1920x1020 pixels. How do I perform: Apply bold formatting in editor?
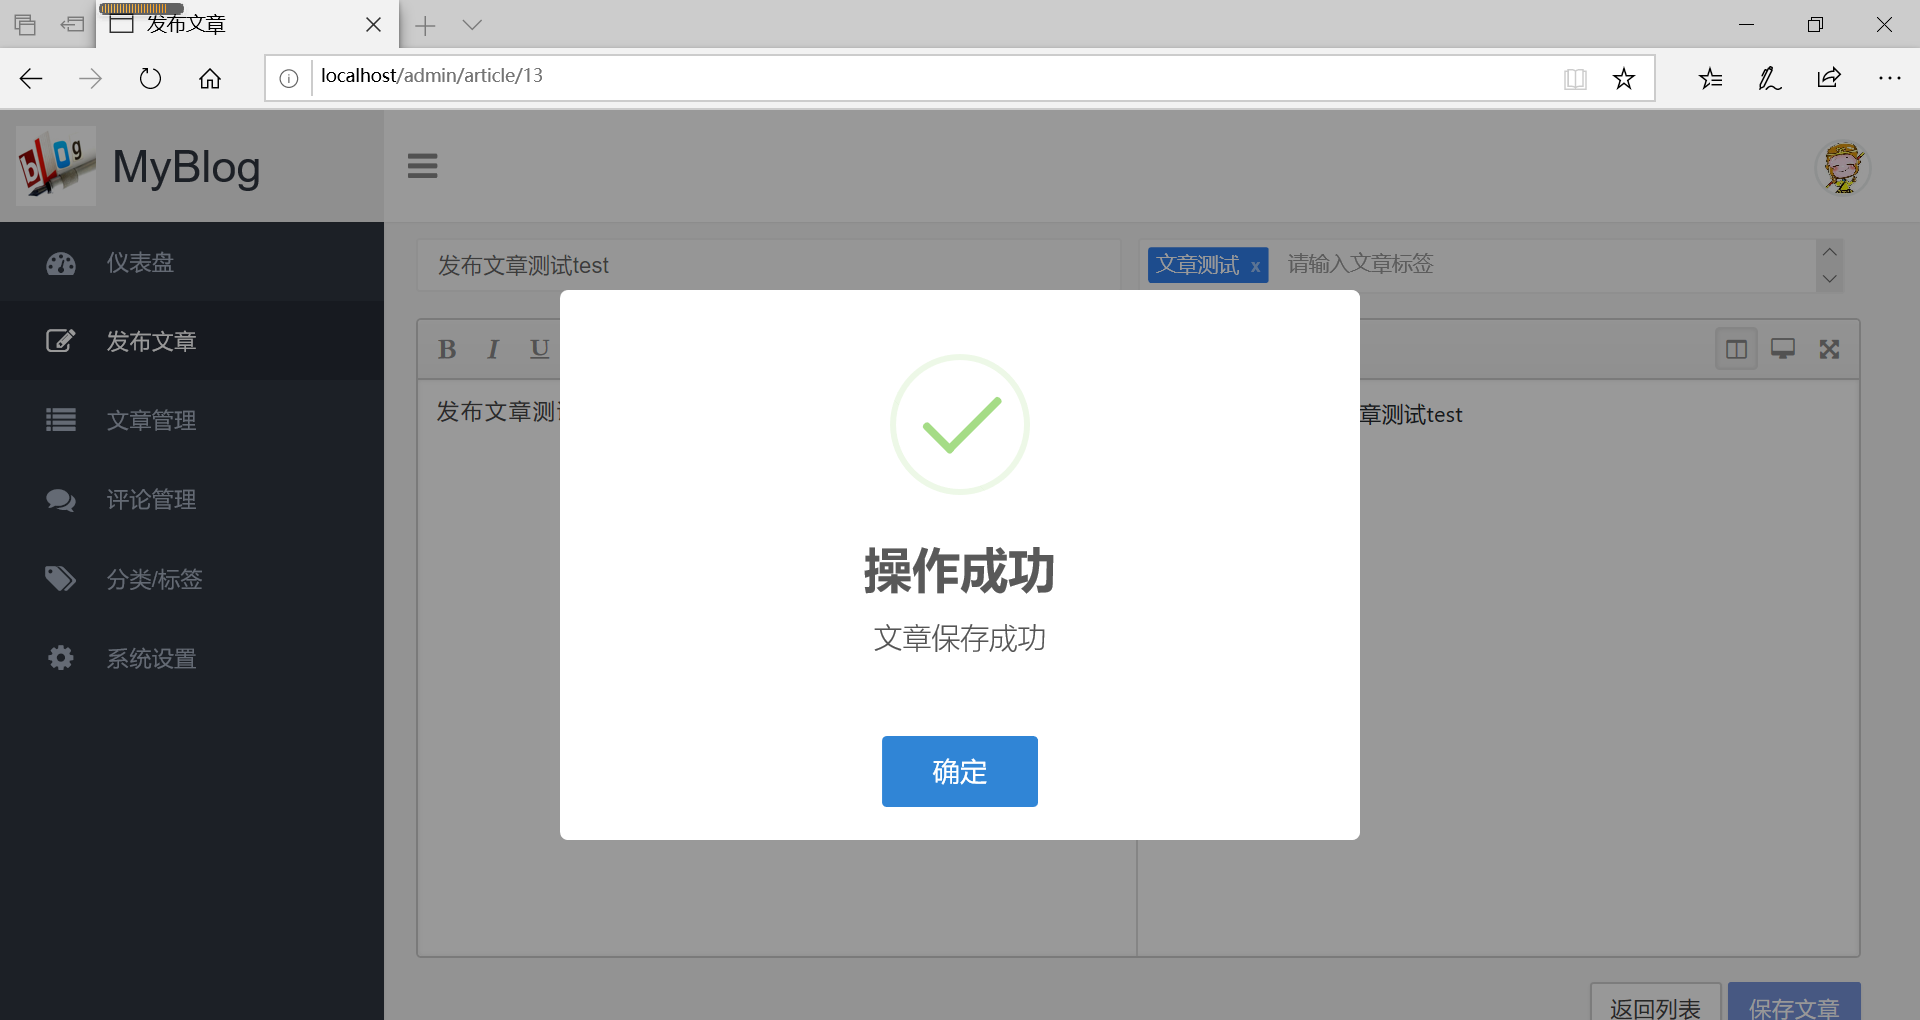[447, 349]
